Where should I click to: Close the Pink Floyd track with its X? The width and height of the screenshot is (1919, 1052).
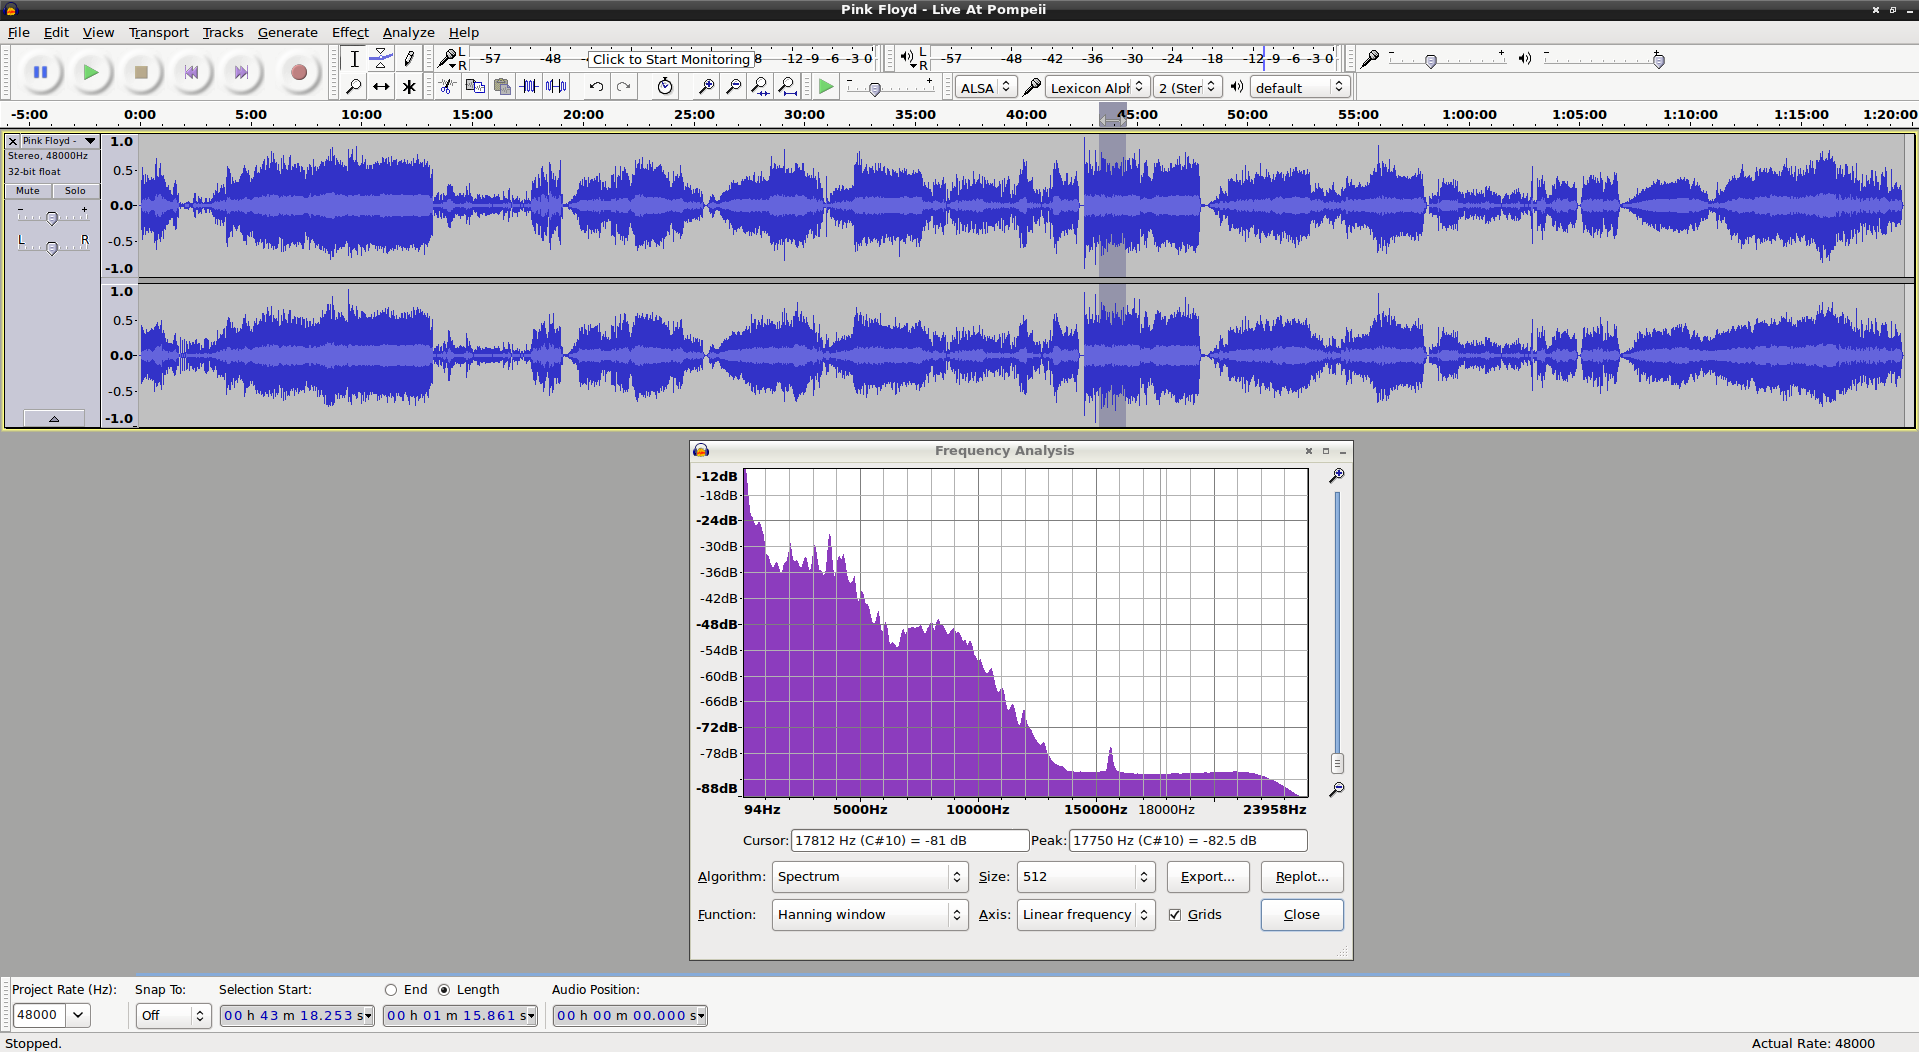coord(13,141)
